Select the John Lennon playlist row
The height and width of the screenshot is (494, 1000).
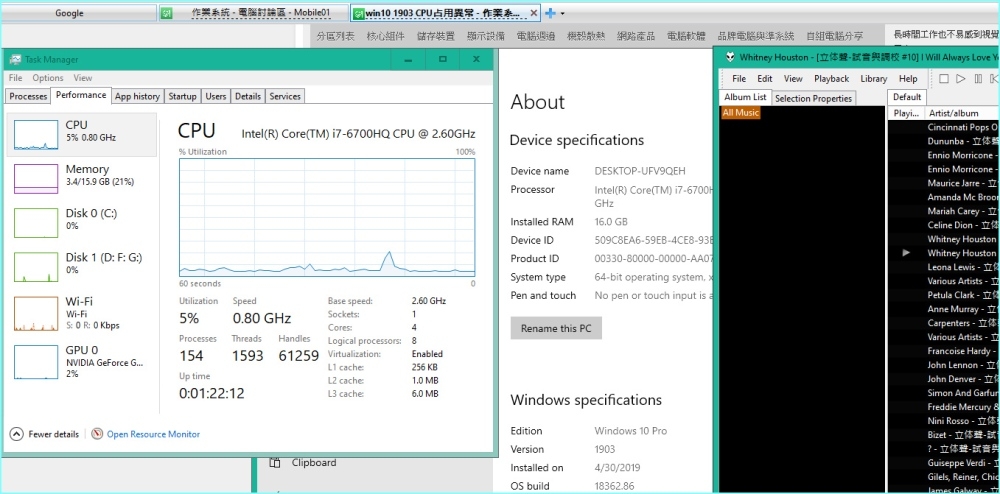944,365
